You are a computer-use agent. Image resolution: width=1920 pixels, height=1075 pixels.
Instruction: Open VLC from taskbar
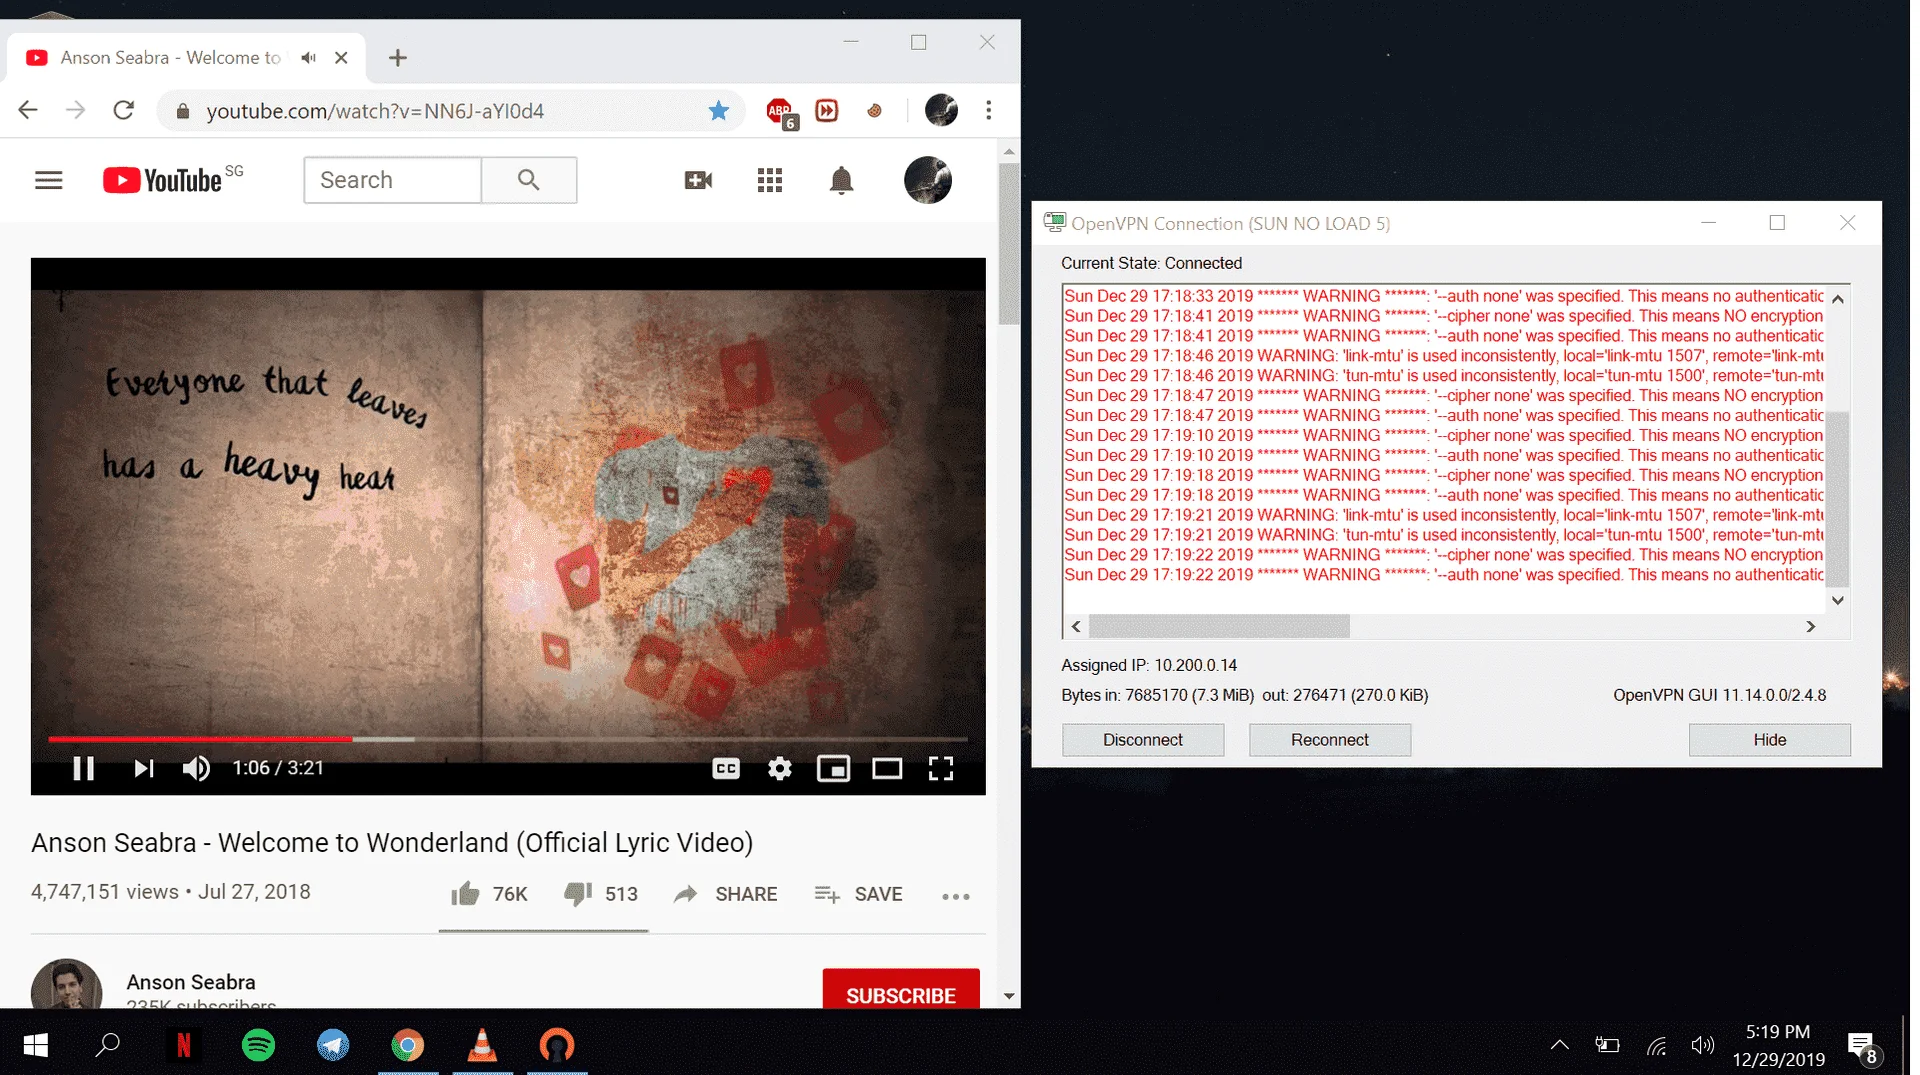[x=482, y=1046]
